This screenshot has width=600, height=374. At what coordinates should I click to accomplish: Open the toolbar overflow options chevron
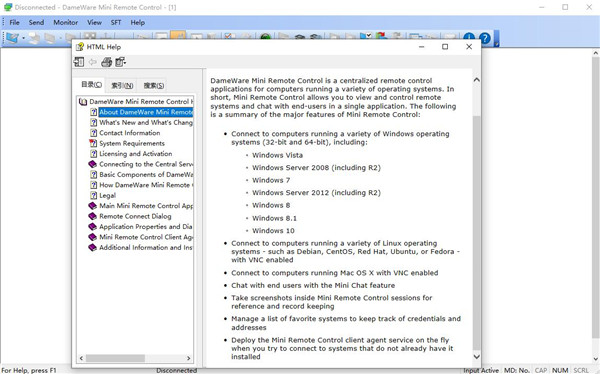(496, 38)
